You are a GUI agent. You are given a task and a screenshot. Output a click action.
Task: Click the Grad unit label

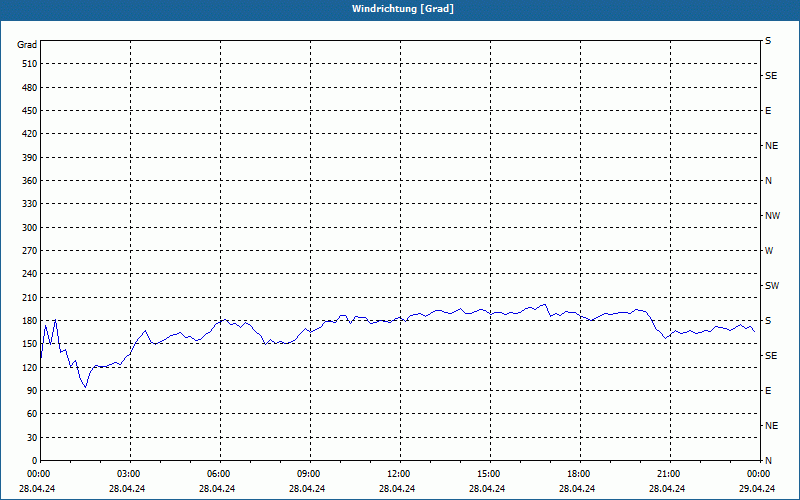point(27,45)
